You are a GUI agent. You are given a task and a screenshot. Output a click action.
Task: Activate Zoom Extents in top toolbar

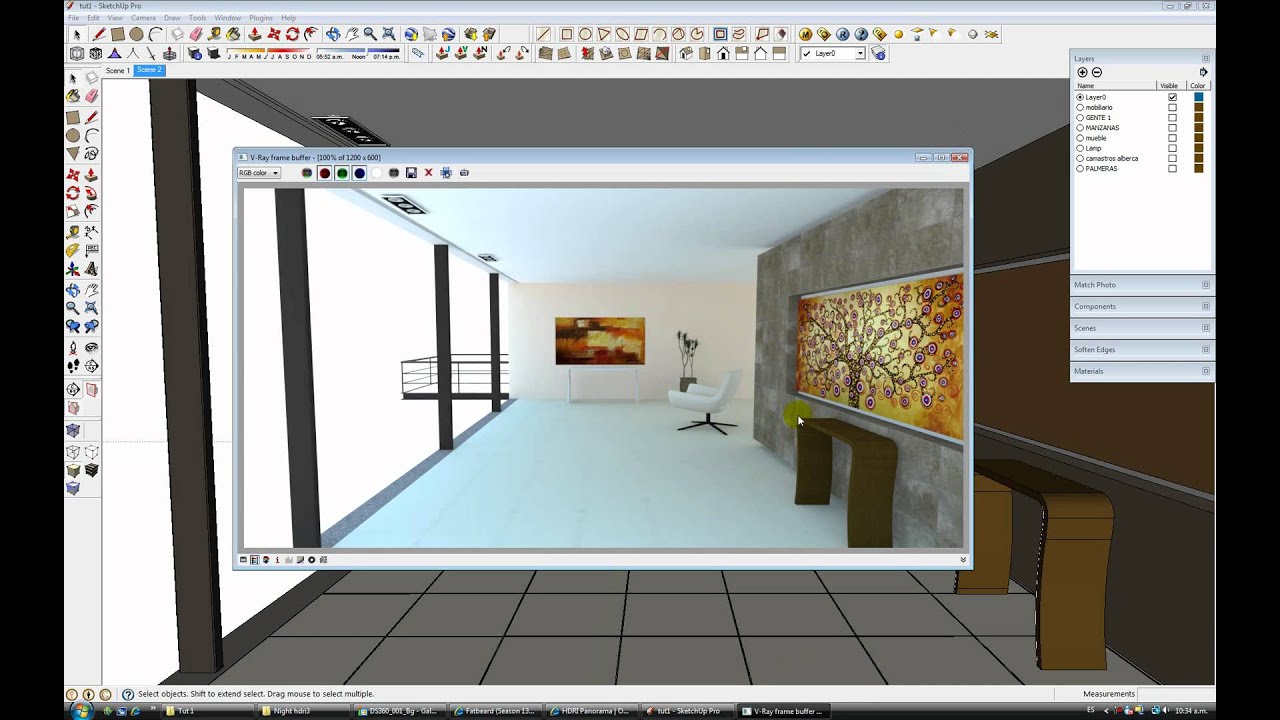388,34
